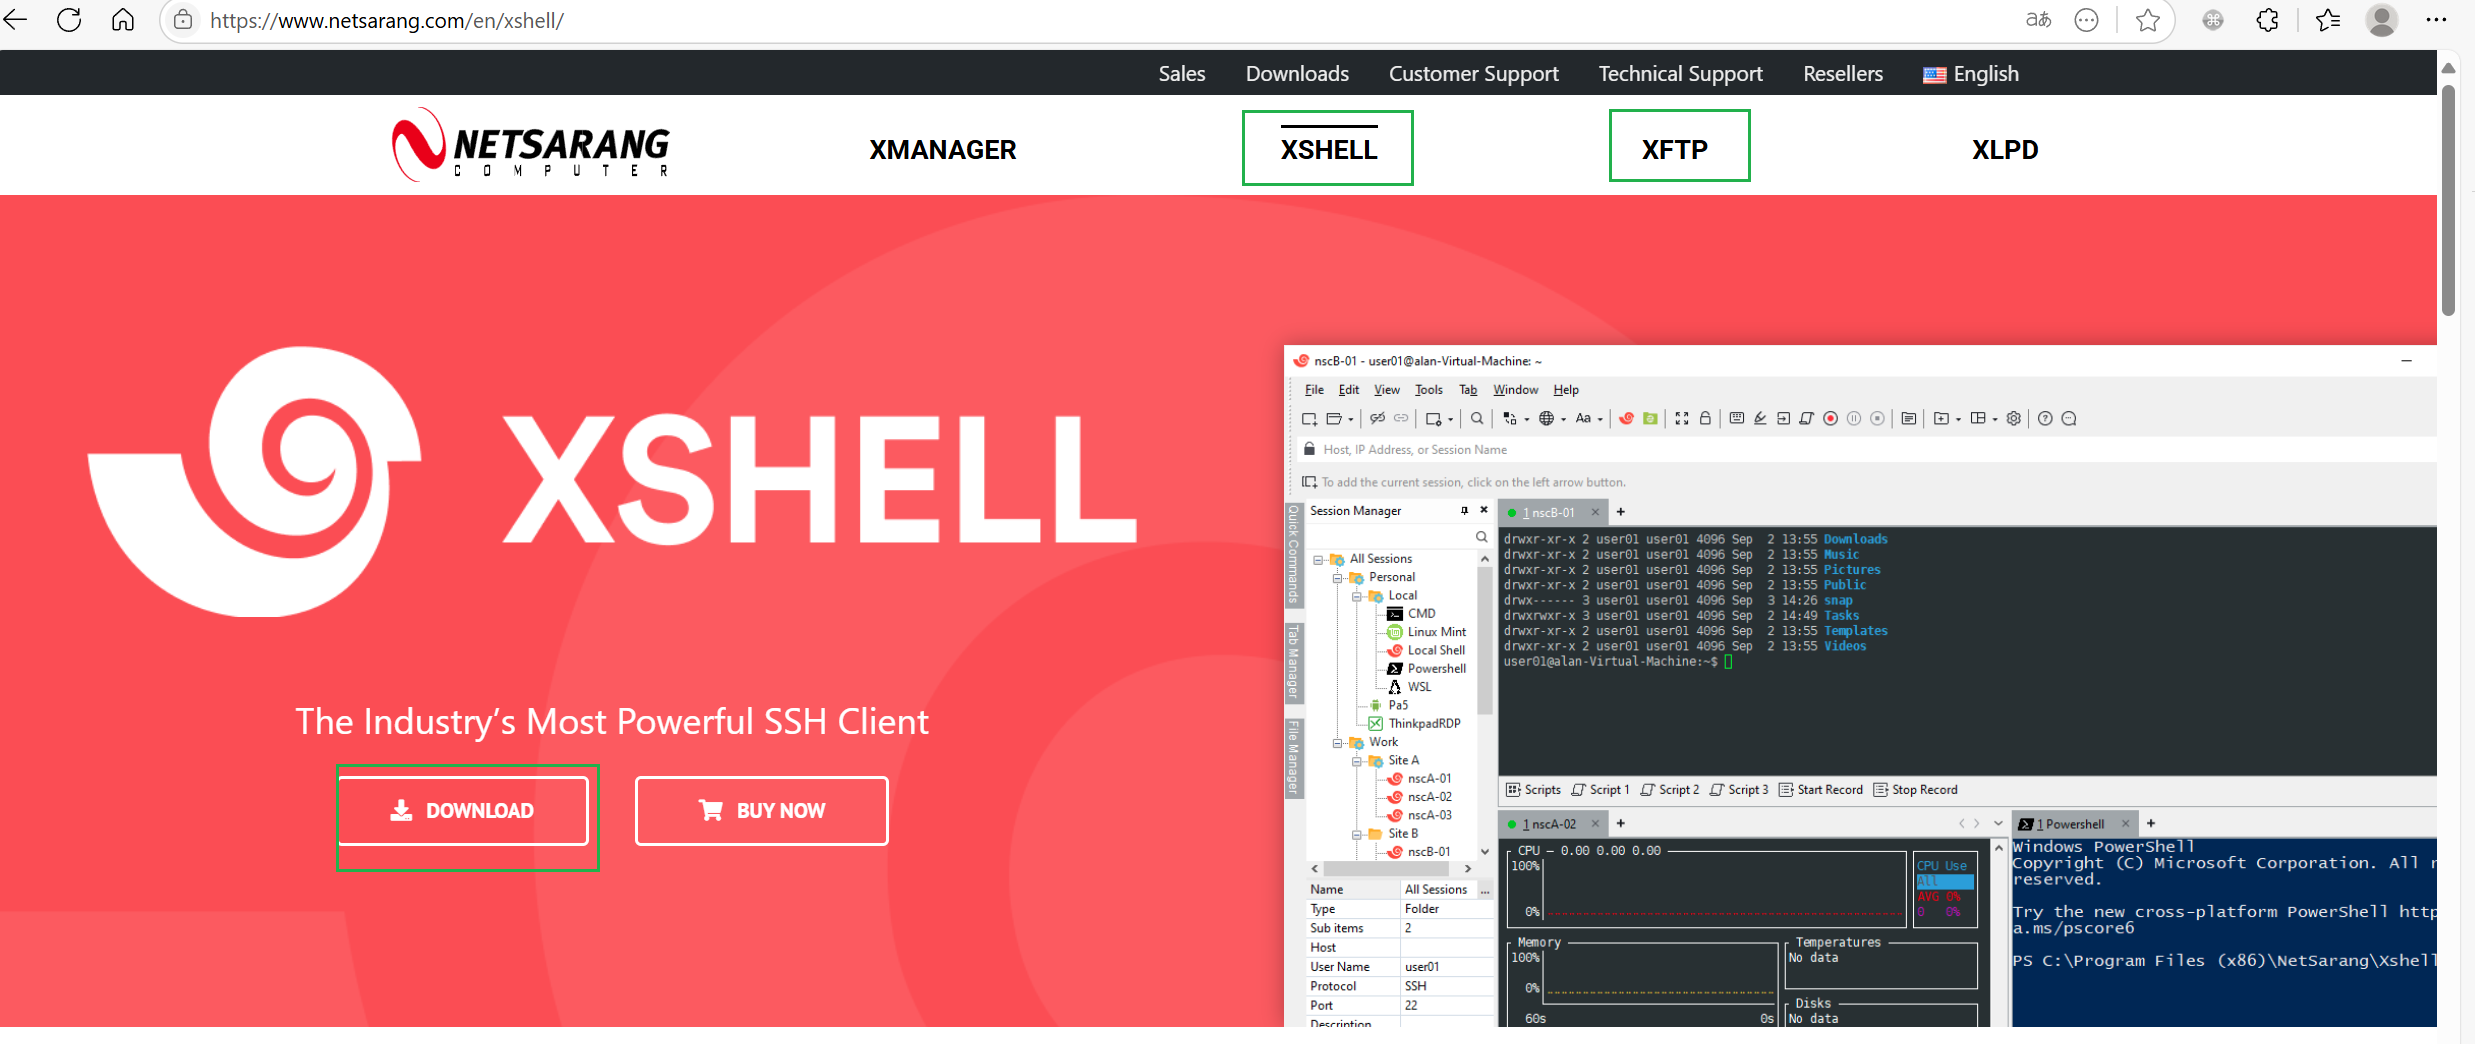The height and width of the screenshot is (1044, 2475).
Task: Open the favorites list icon
Action: pyautogui.click(x=2328, y=20)
